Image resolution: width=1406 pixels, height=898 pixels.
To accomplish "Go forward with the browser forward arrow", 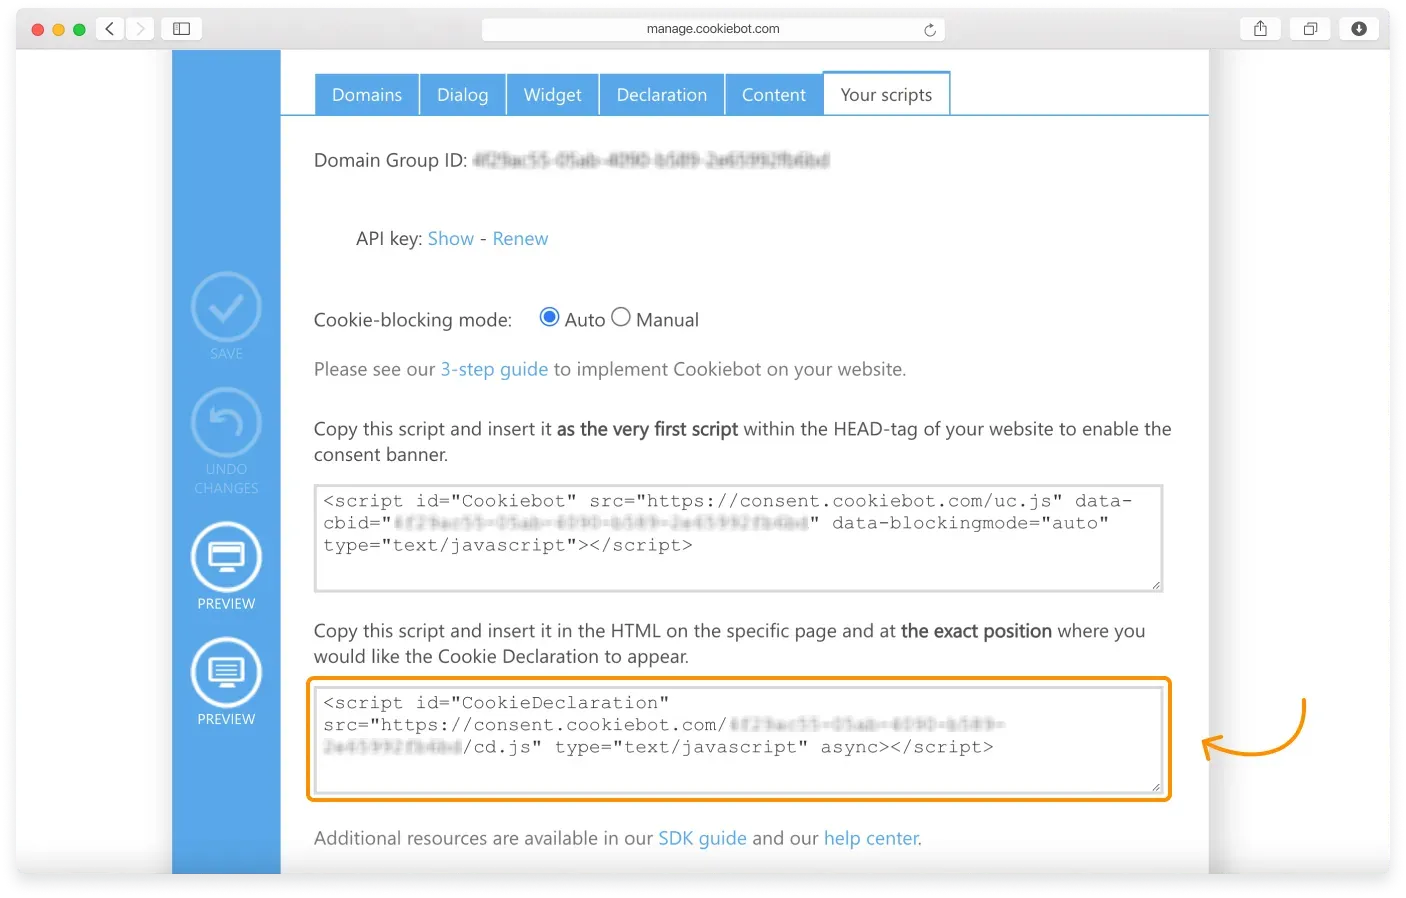I will pos(140,29).
